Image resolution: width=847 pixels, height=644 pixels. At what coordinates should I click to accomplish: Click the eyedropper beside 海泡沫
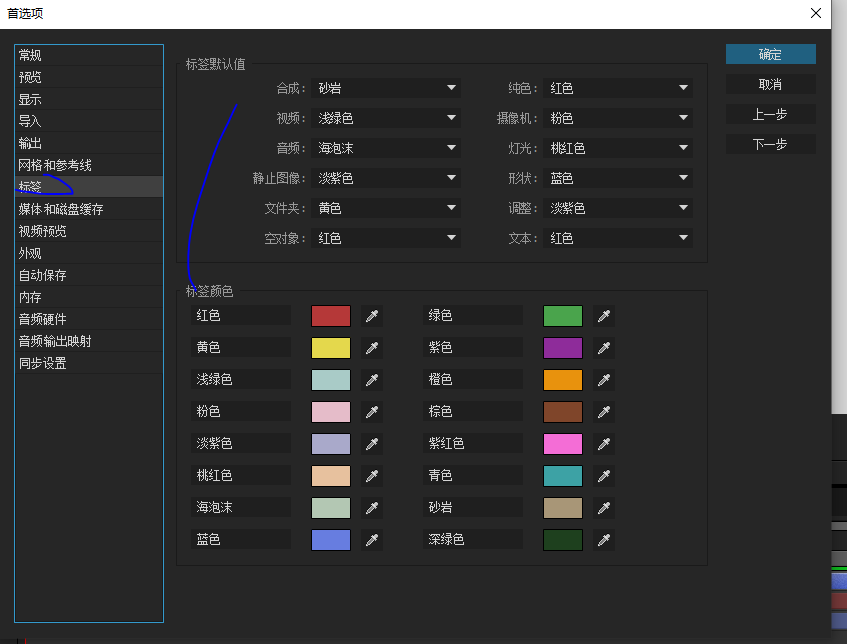(372, 507)
